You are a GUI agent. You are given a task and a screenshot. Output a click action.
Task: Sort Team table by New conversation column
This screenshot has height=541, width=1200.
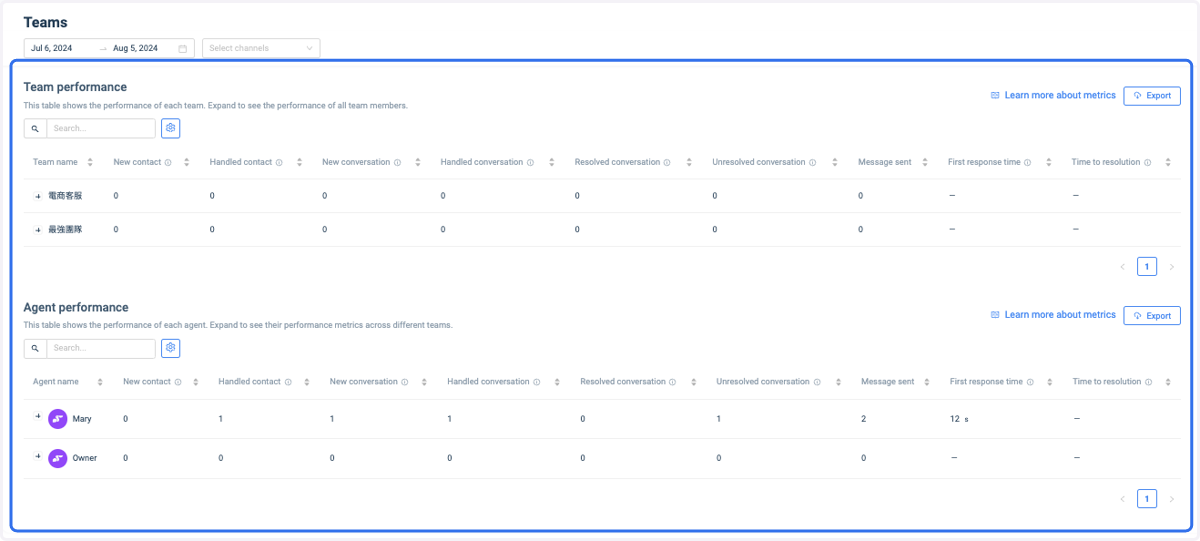[417, 162]
